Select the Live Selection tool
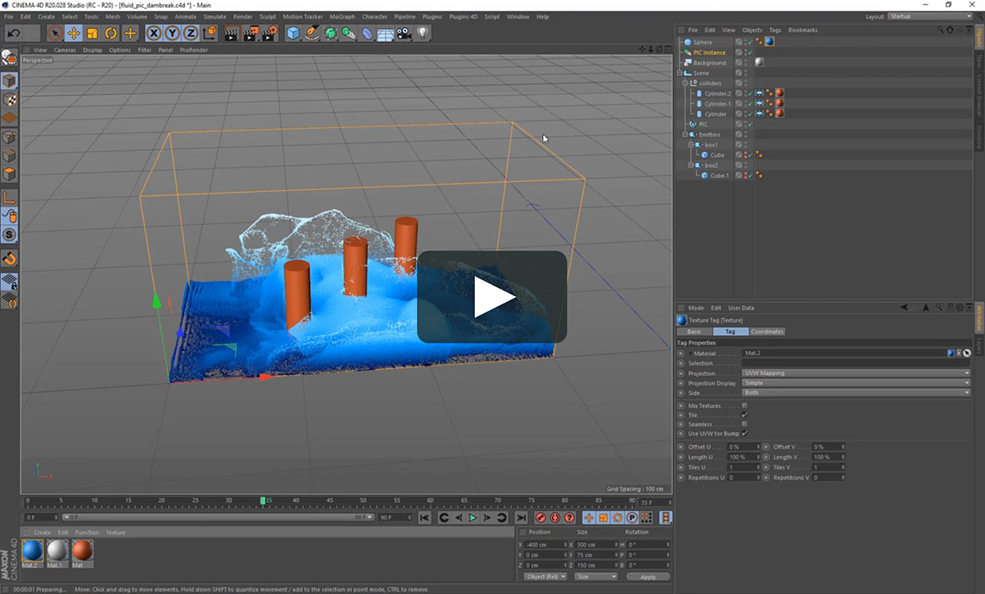This screenshot has height=594, width=985. pyautogui.click(x=54, y=33)
